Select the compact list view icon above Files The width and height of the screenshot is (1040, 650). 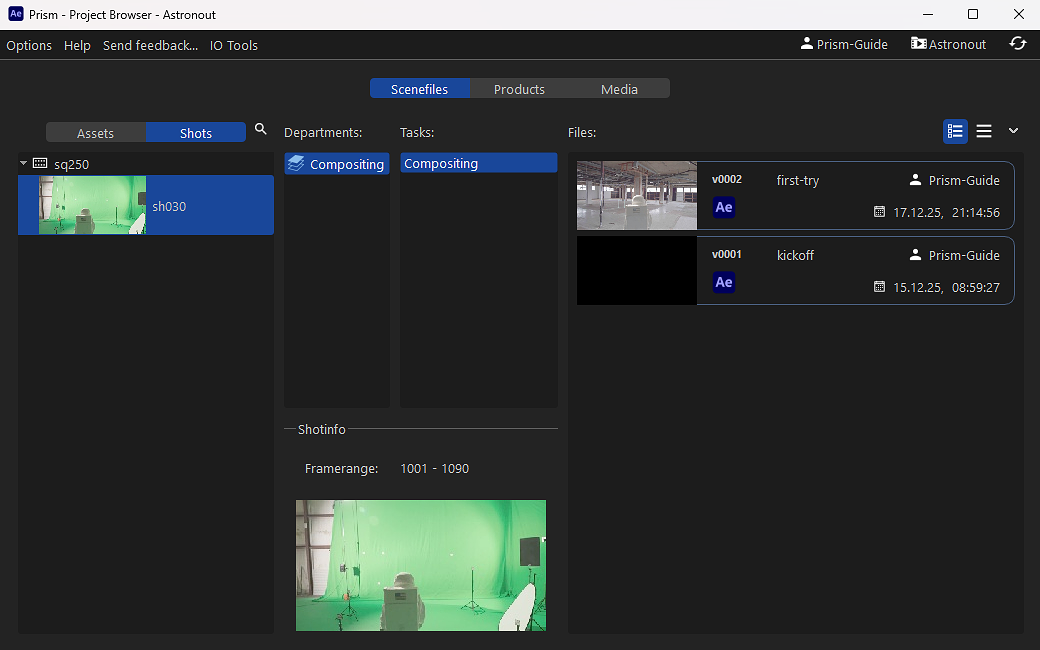[x=984, y=131]
